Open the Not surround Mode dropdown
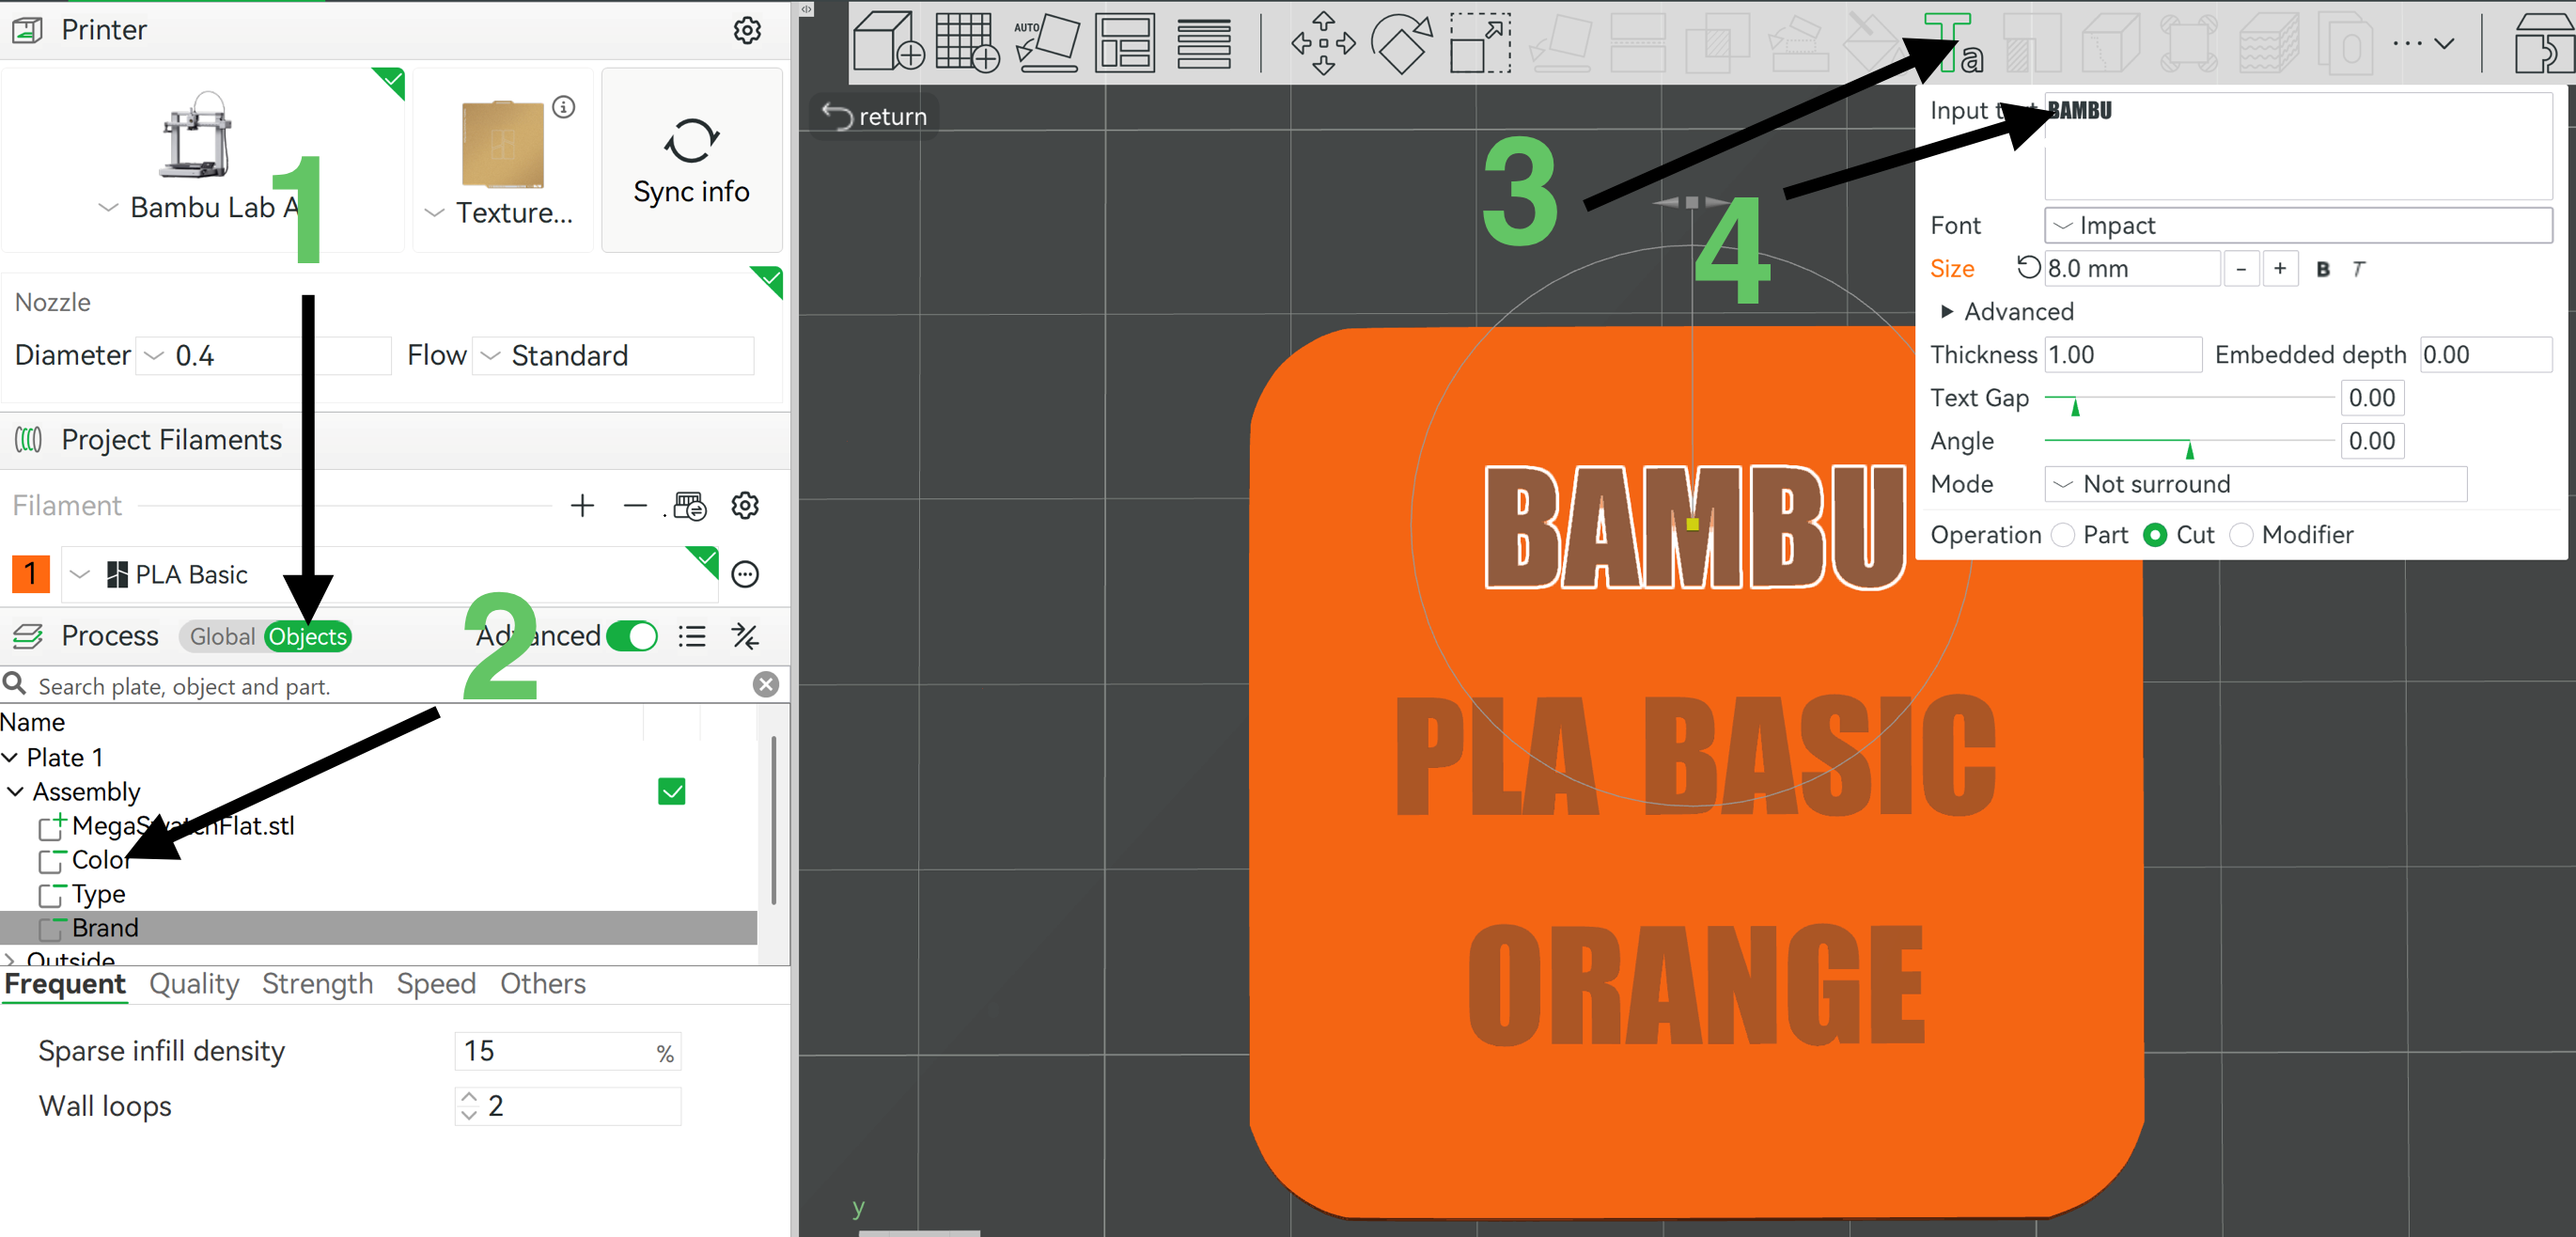 click(2256, 484)
